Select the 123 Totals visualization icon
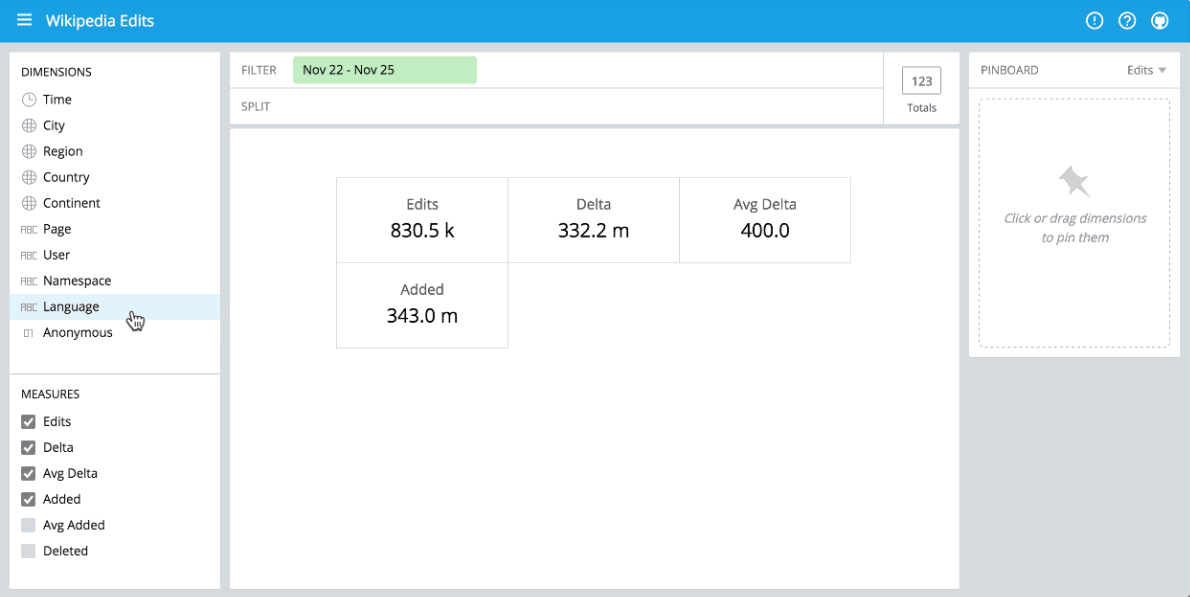Viewport: 1190px width, 597px height. click(921, 82)
